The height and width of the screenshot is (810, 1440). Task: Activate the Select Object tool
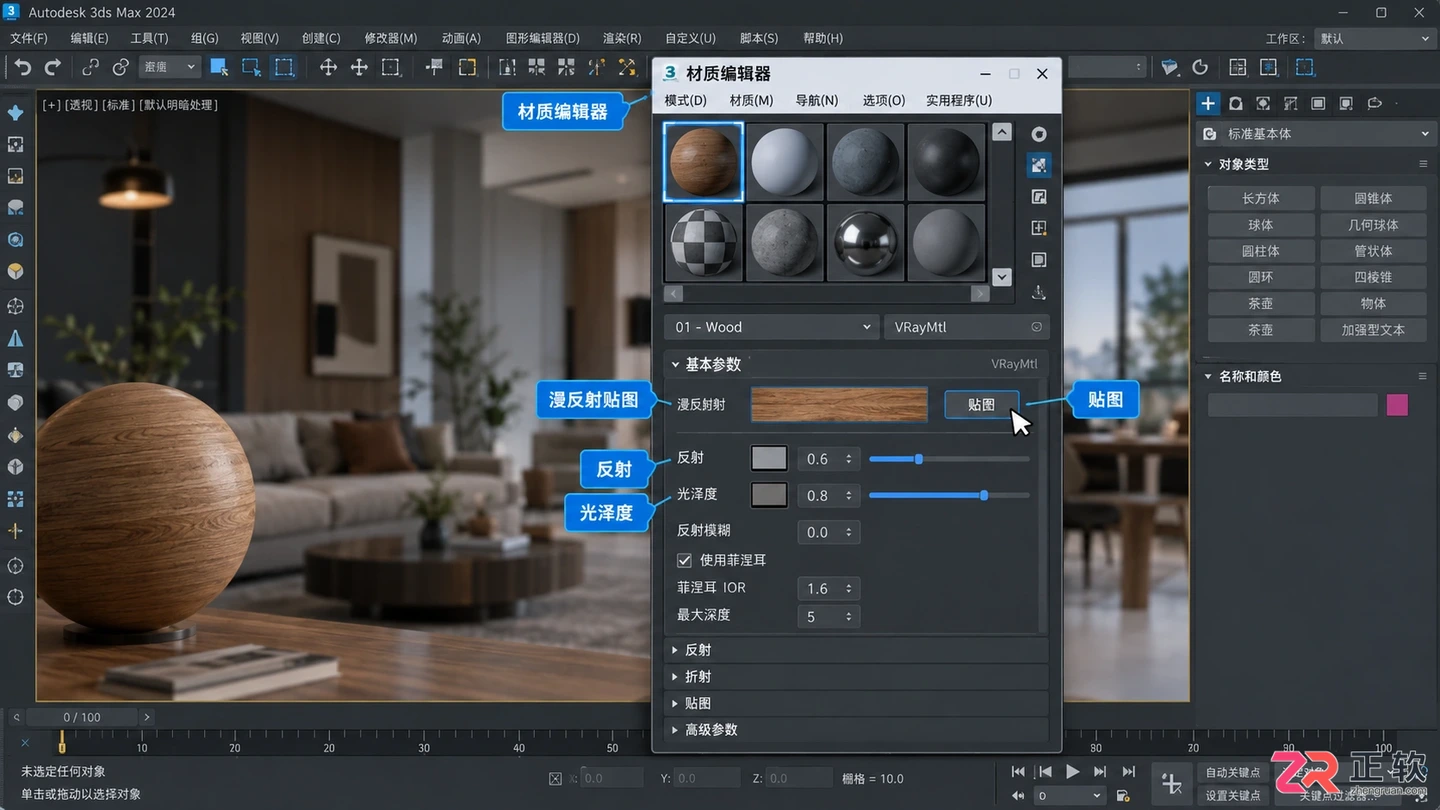pos(218,67)
